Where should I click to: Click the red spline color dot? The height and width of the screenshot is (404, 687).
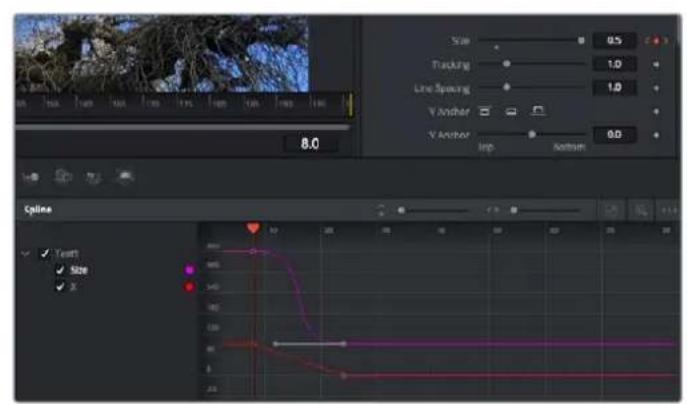coord(189,287)
